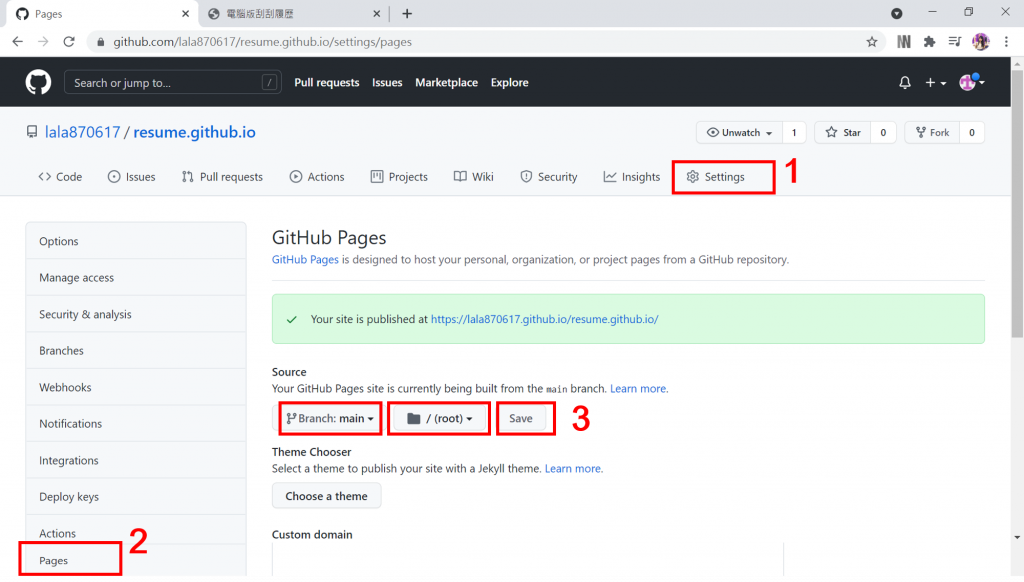The height and width of the screenshot is (582, 1024).
Task: Open the plus create-new dropdown
Action: click(935, 82)
